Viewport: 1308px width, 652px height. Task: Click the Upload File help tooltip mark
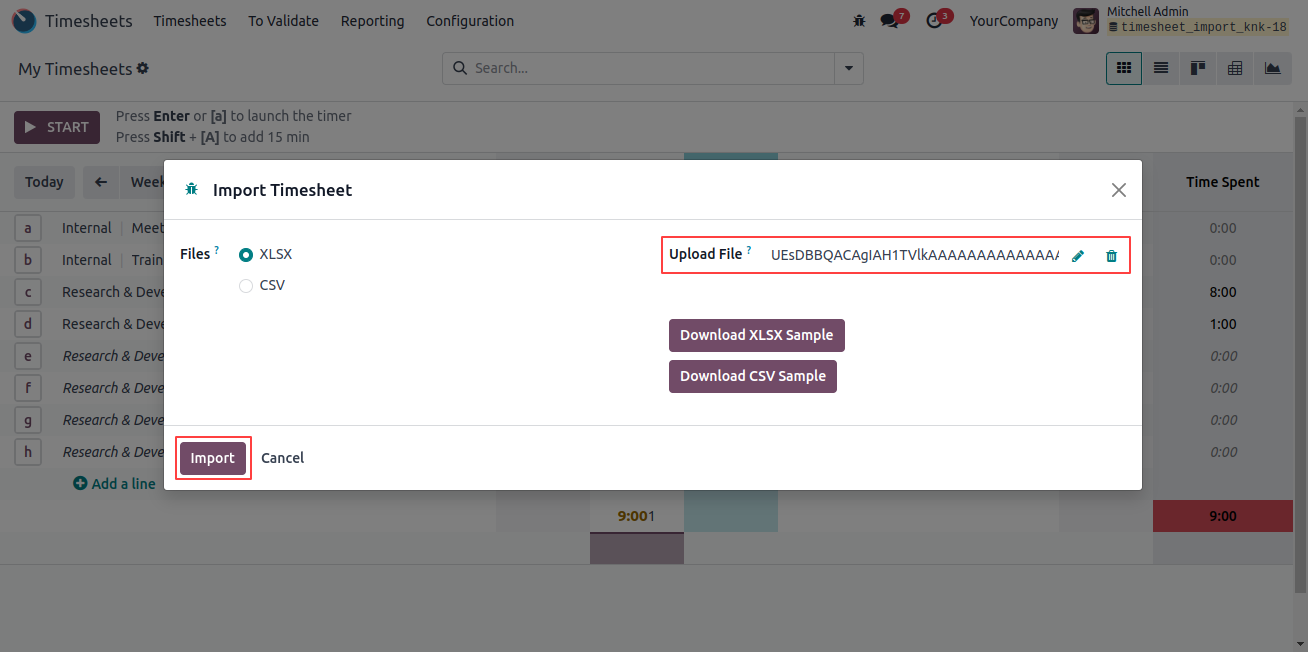[749, 250]
